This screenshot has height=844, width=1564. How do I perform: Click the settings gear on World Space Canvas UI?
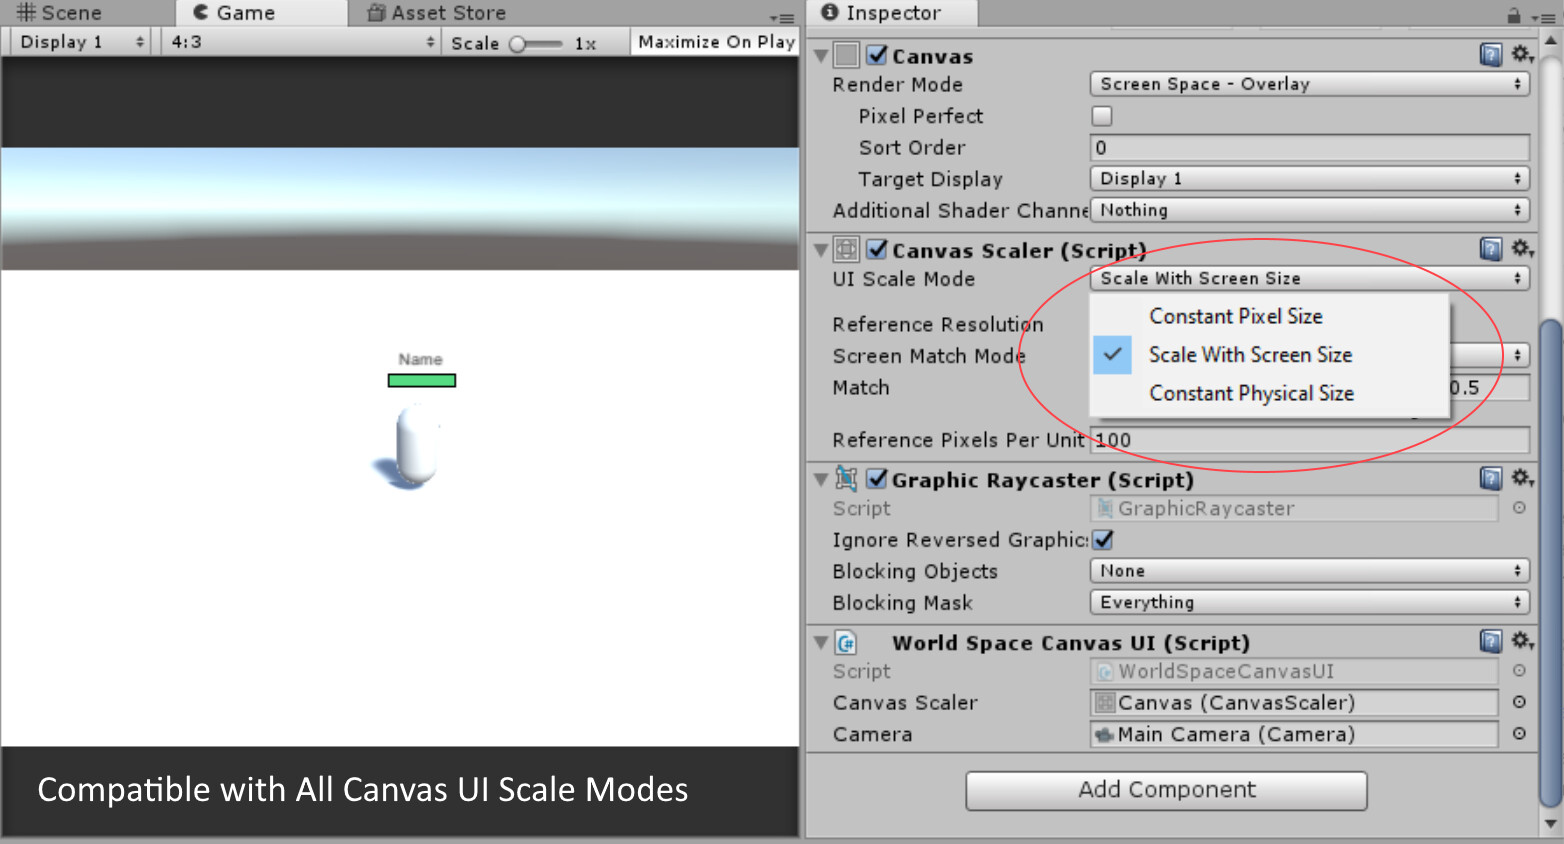(1522, 641)
